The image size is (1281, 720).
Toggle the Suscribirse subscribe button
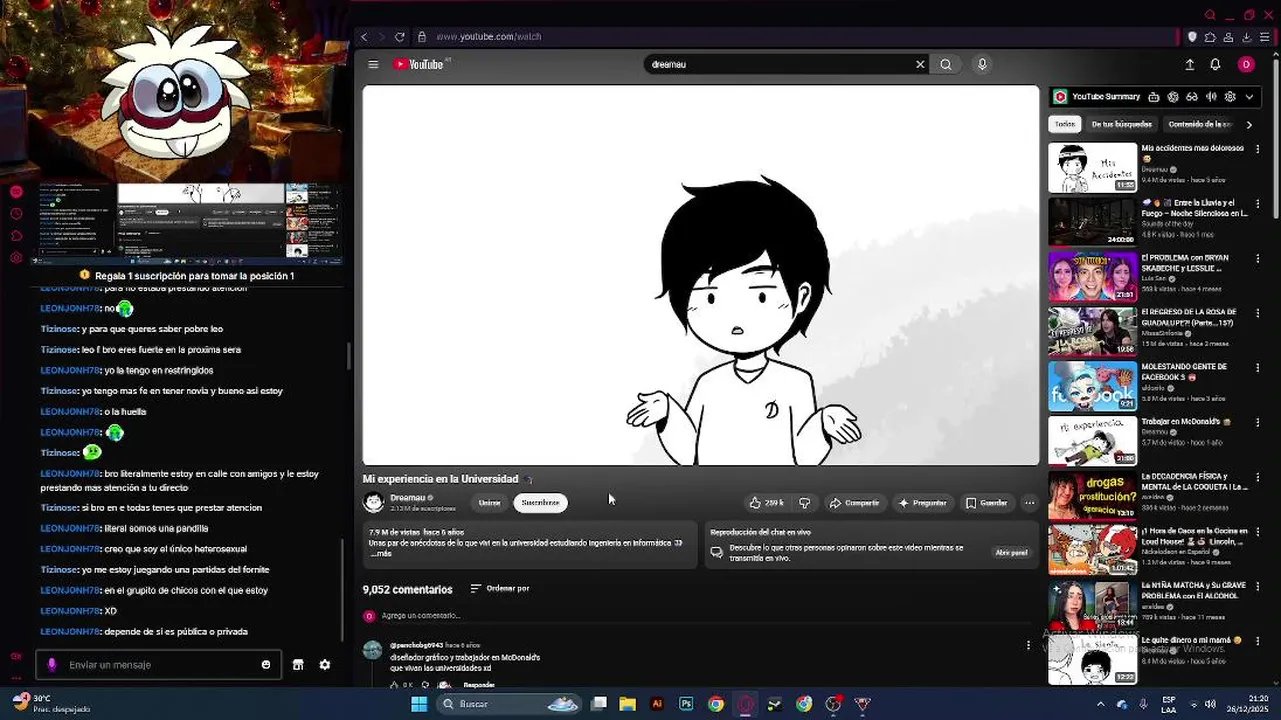[x=540, y=503]
